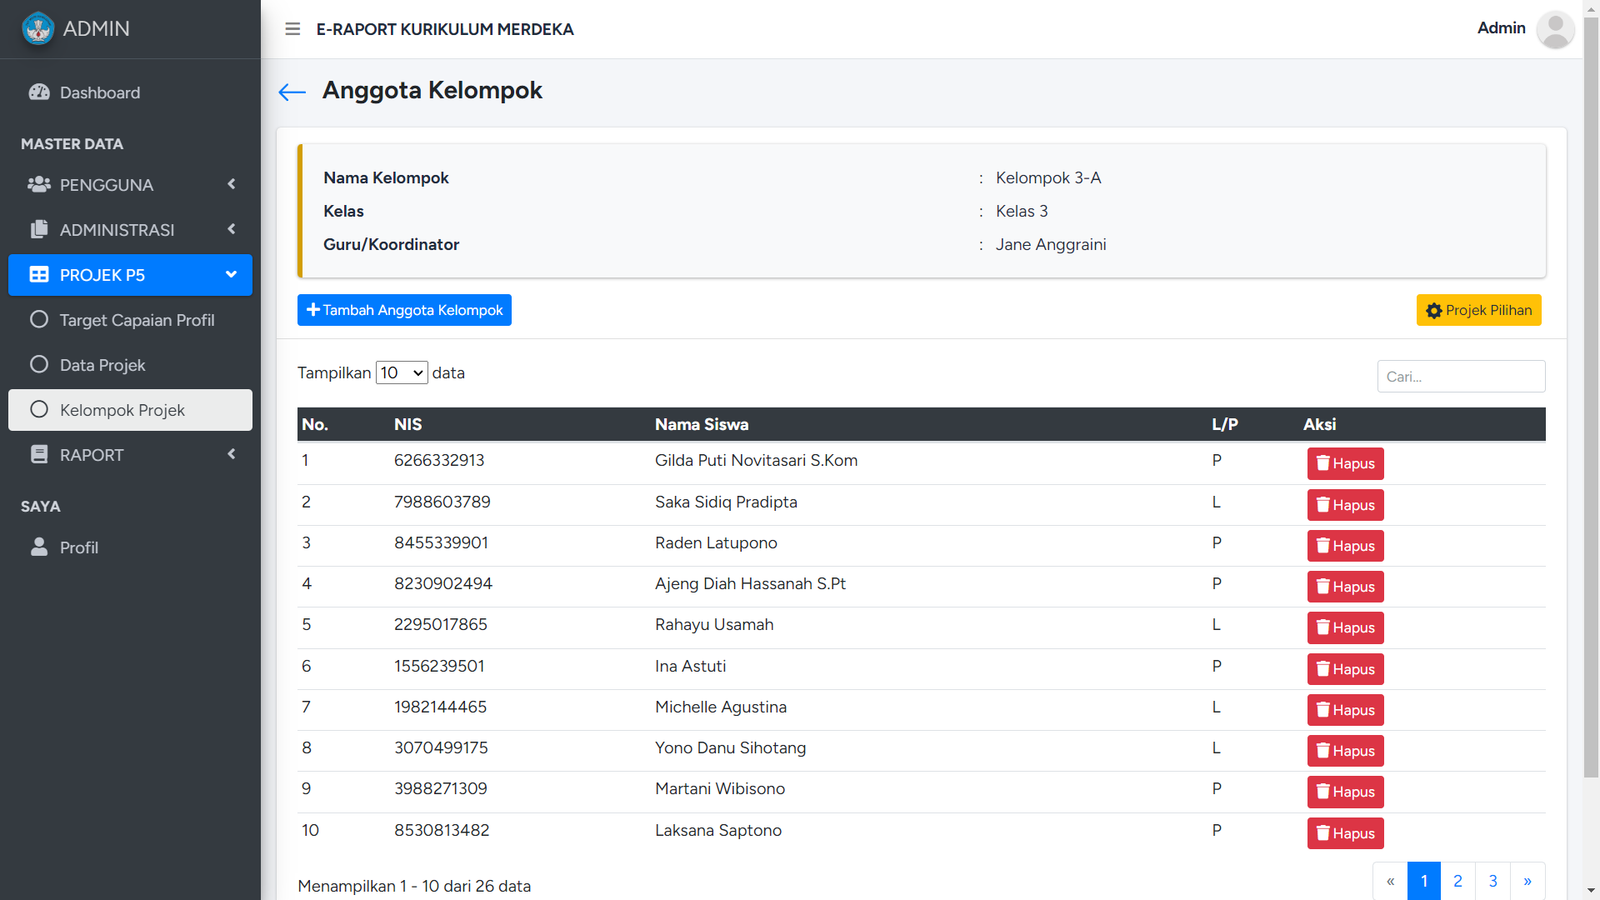Click the Kemdikbud logo in sidebar
Image resolution: width=1600 pixels, height=900 pixels.
coord(38,29)
